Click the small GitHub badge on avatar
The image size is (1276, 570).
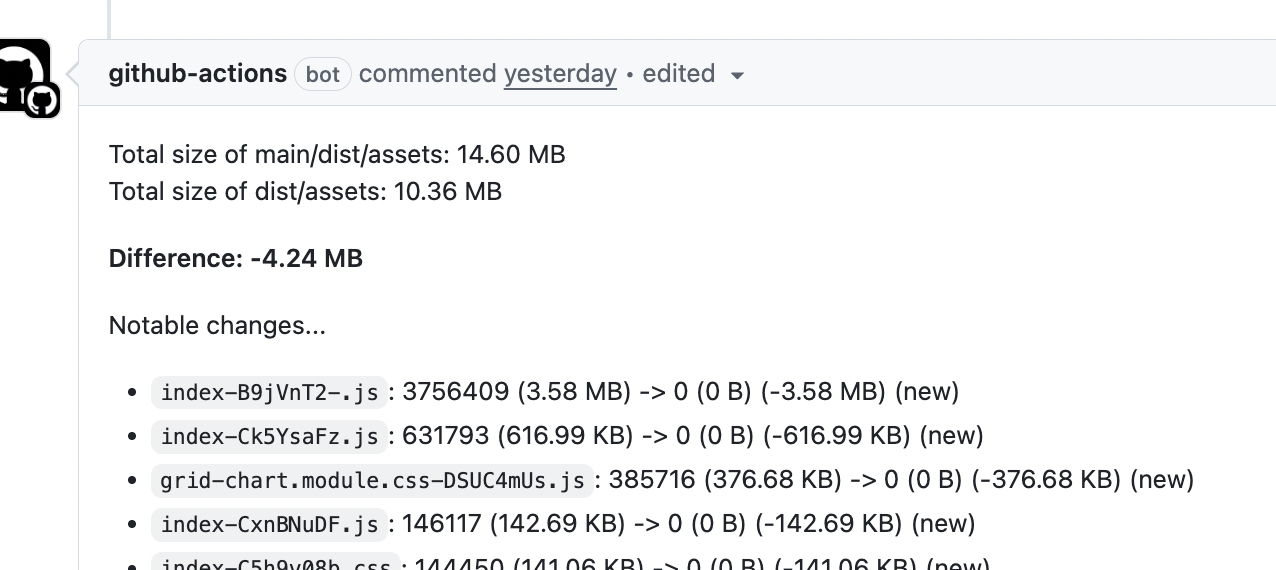[41, 100]
